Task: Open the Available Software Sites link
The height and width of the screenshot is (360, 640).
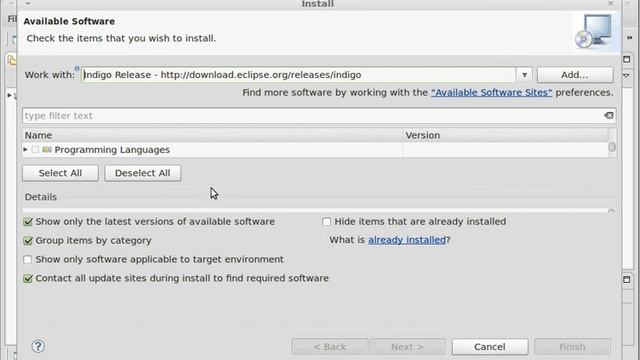Action: (491, 93)
